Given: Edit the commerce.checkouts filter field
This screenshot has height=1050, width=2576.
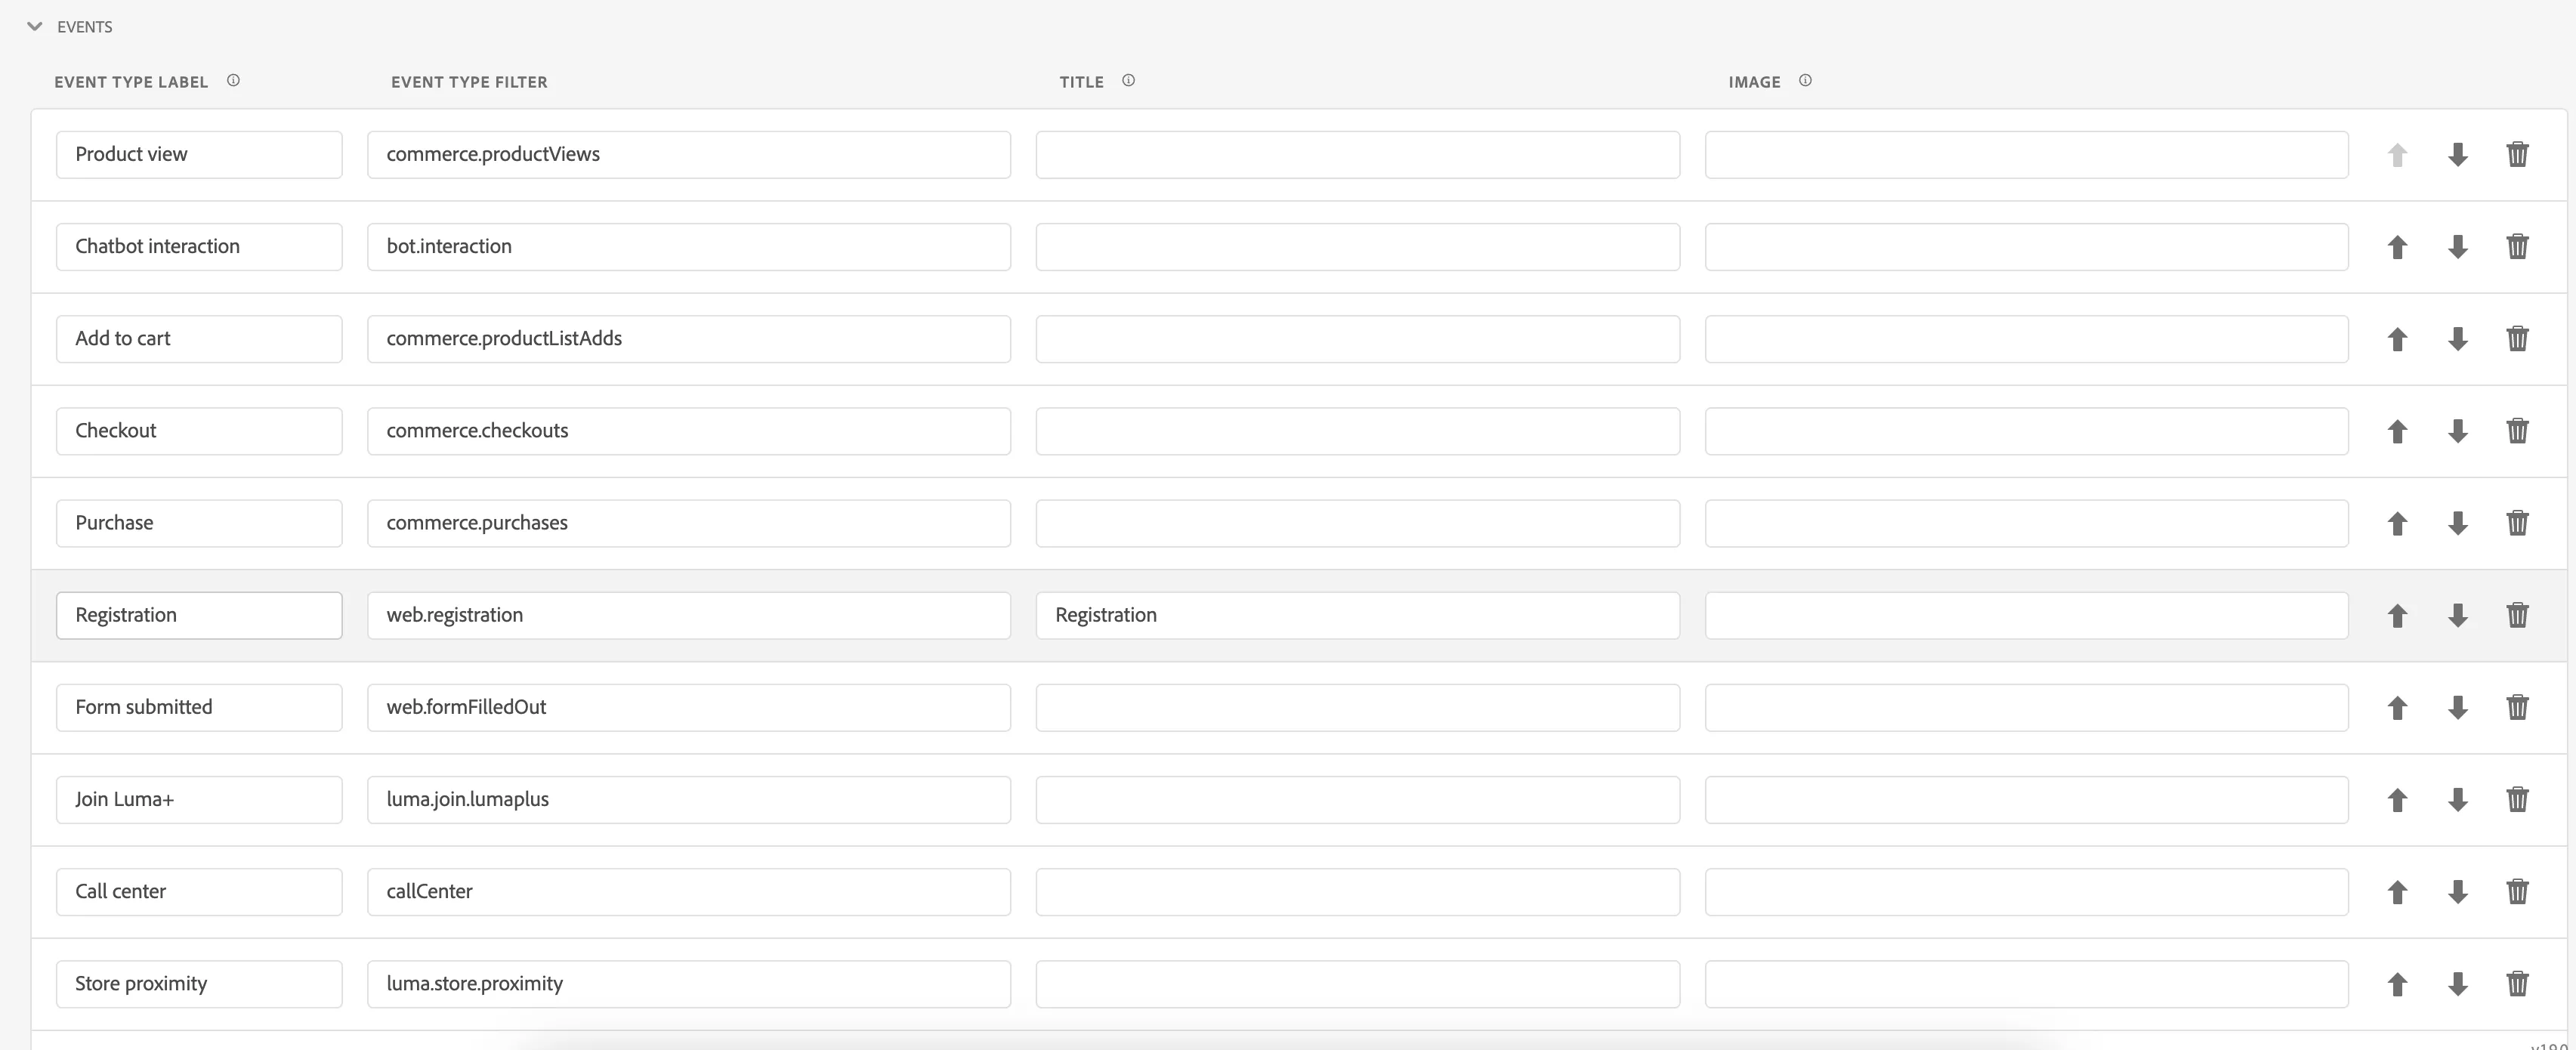Looking at the screenshot, I should [689, 431].
